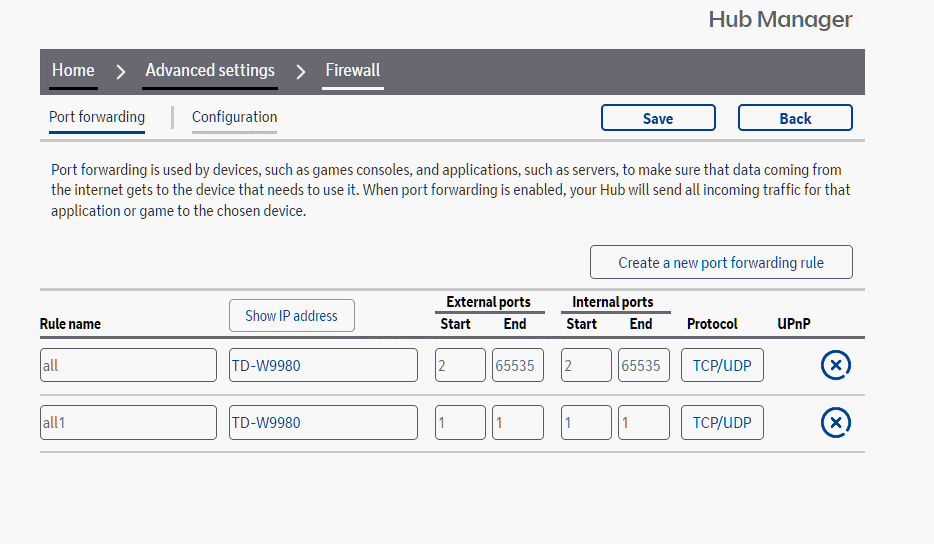Open device dropdown for 'all' rule

[x=323, y=366]
